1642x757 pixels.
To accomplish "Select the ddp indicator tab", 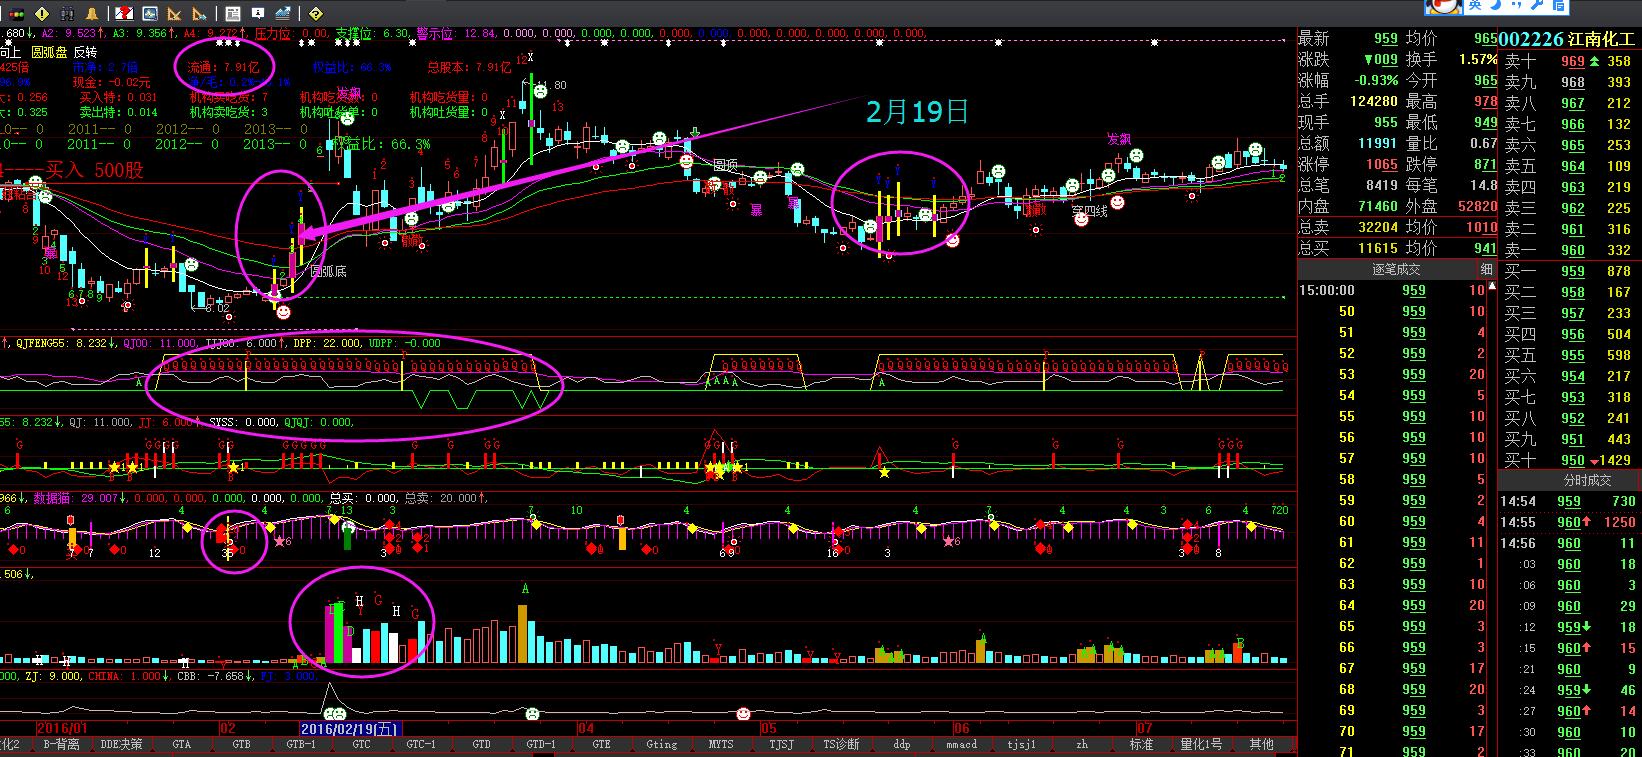I will click(901, 744).
